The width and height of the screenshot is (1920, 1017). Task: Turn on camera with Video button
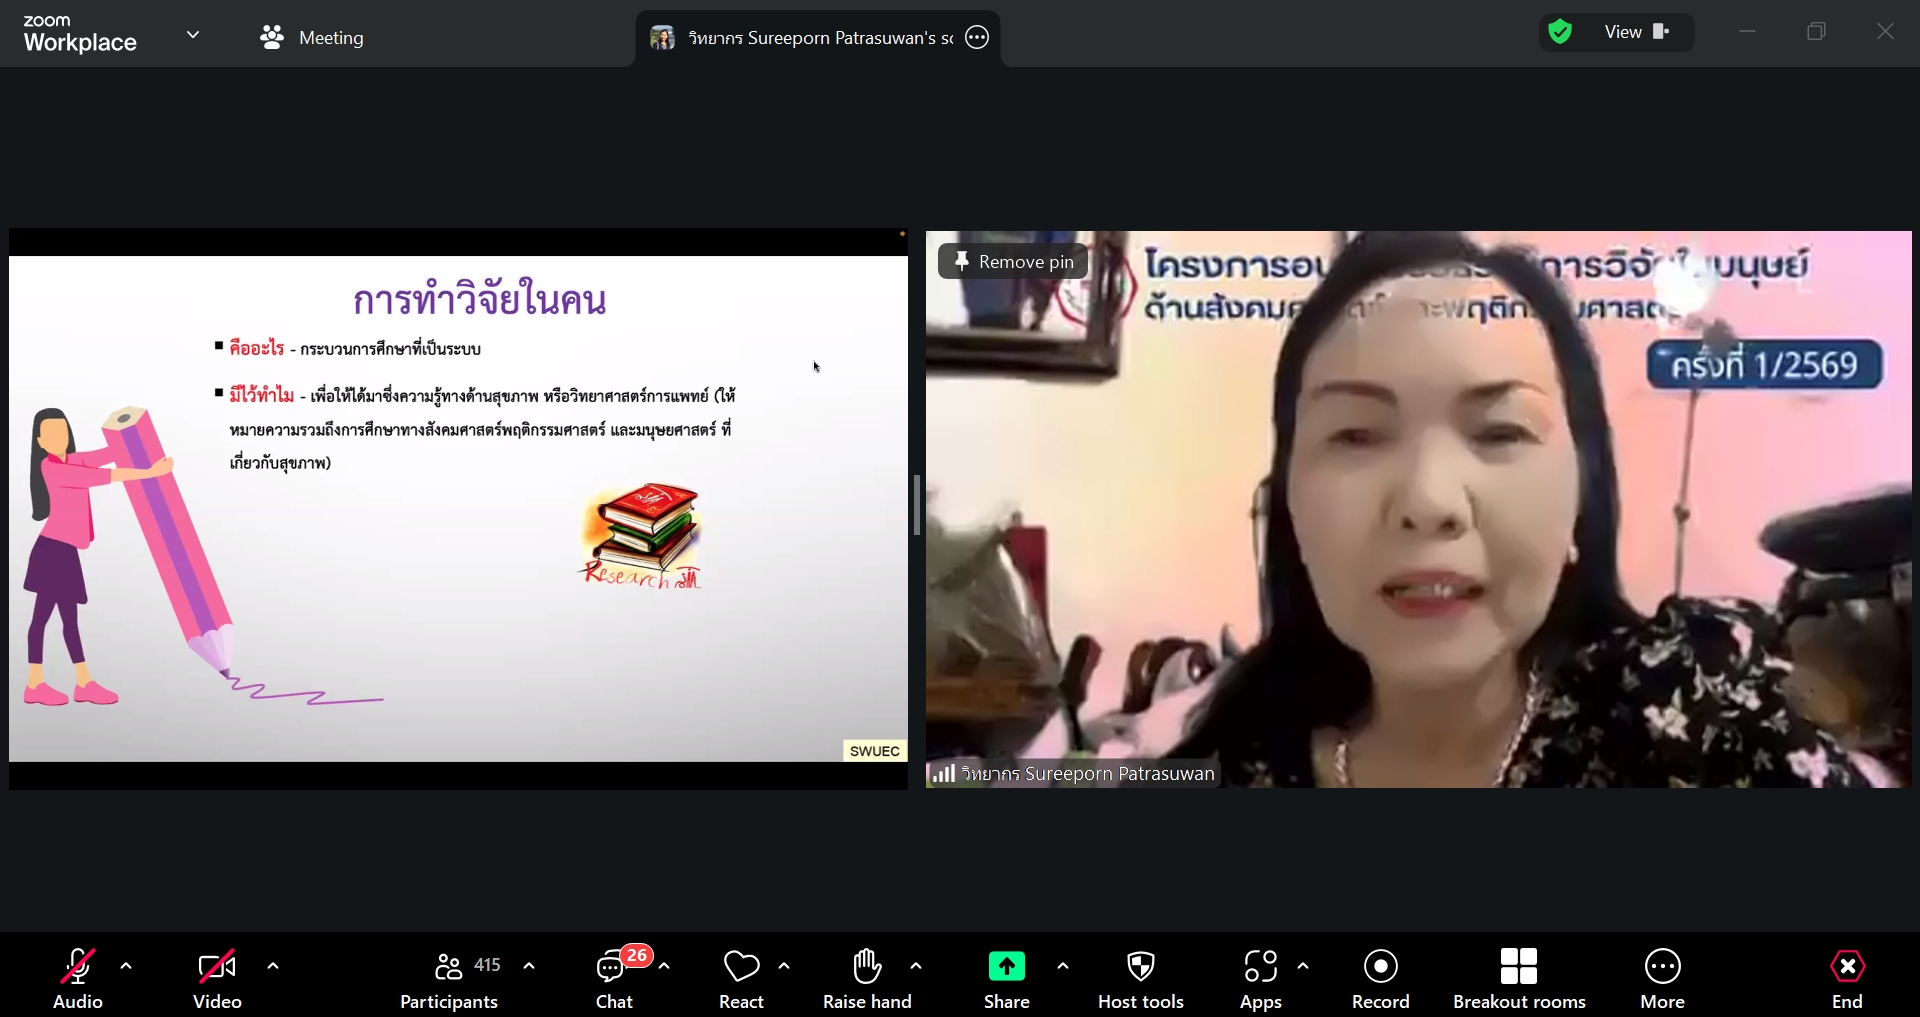coord(217,977)
